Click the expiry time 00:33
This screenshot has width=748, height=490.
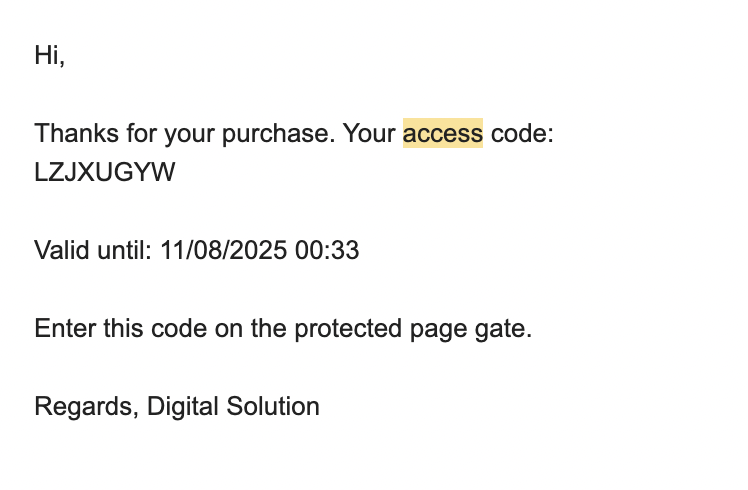point(327,250)
